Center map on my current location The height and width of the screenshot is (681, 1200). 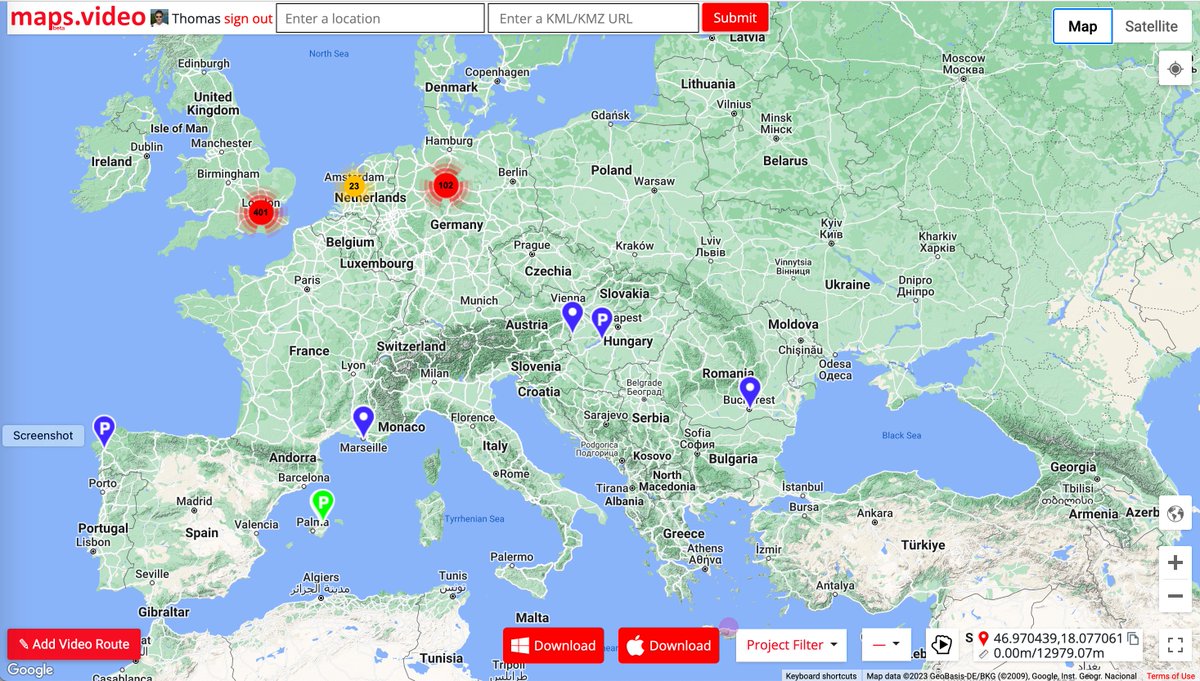[x=1175, y=69]
